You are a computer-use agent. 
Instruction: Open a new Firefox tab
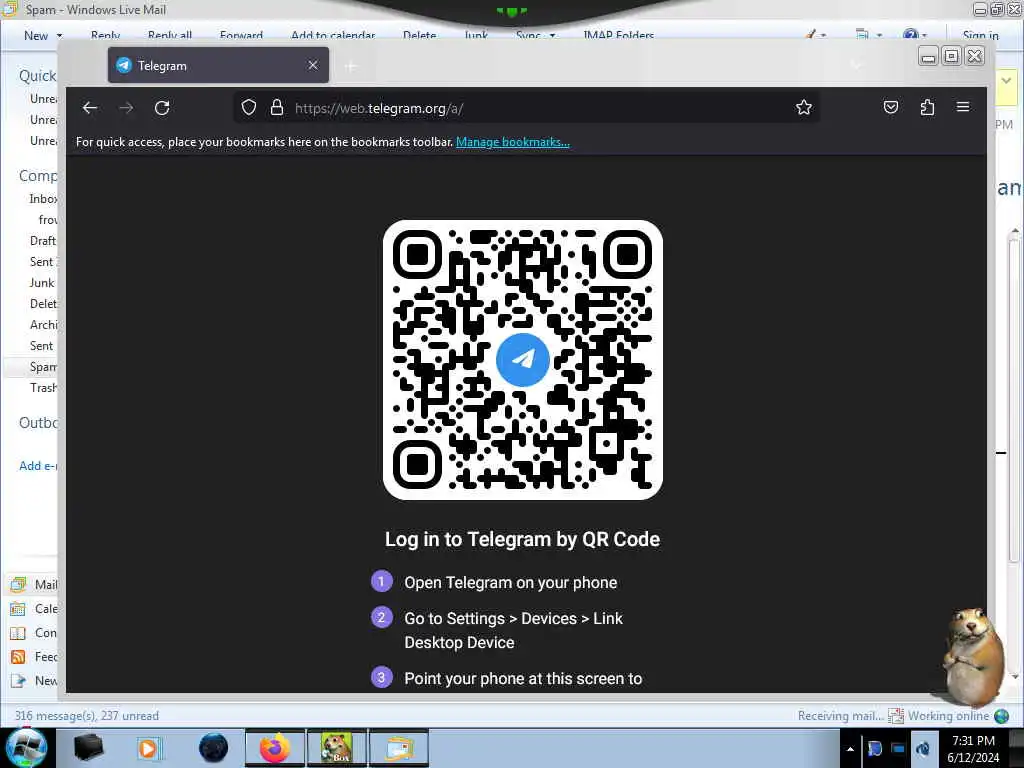coord(351,66)
